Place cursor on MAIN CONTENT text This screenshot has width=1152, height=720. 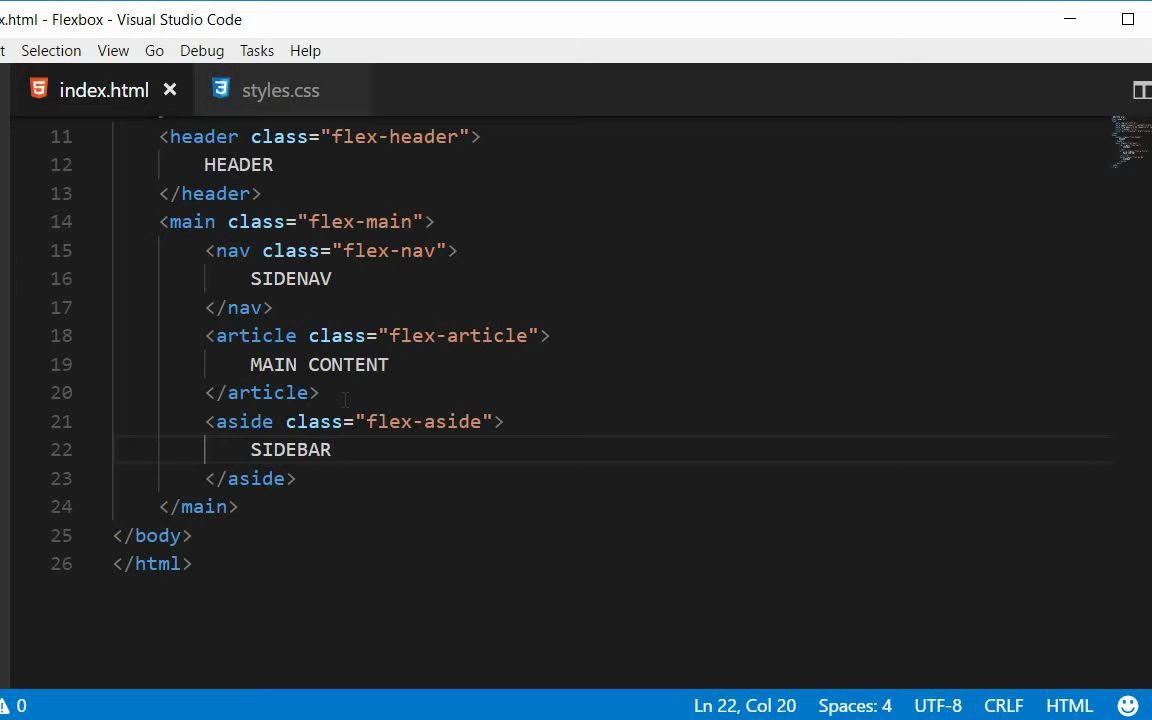tap(319, 364)
